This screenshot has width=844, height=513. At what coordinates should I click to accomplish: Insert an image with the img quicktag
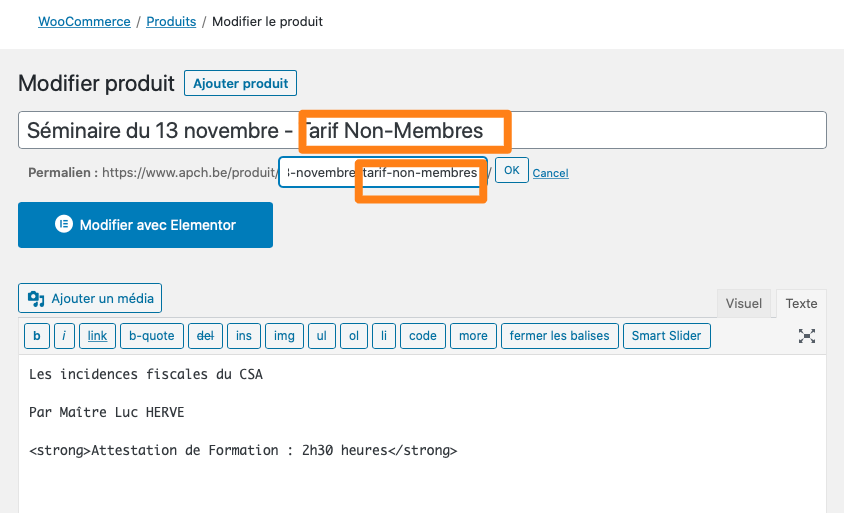pyautogui.click(x=284, y=336)
